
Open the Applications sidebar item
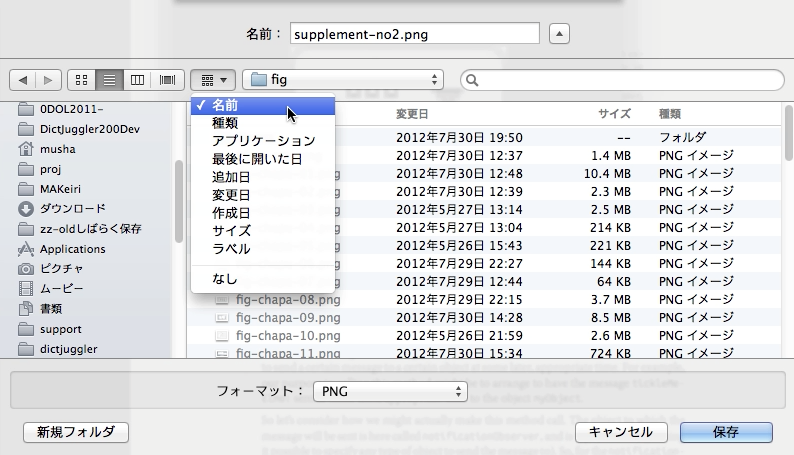72,249
